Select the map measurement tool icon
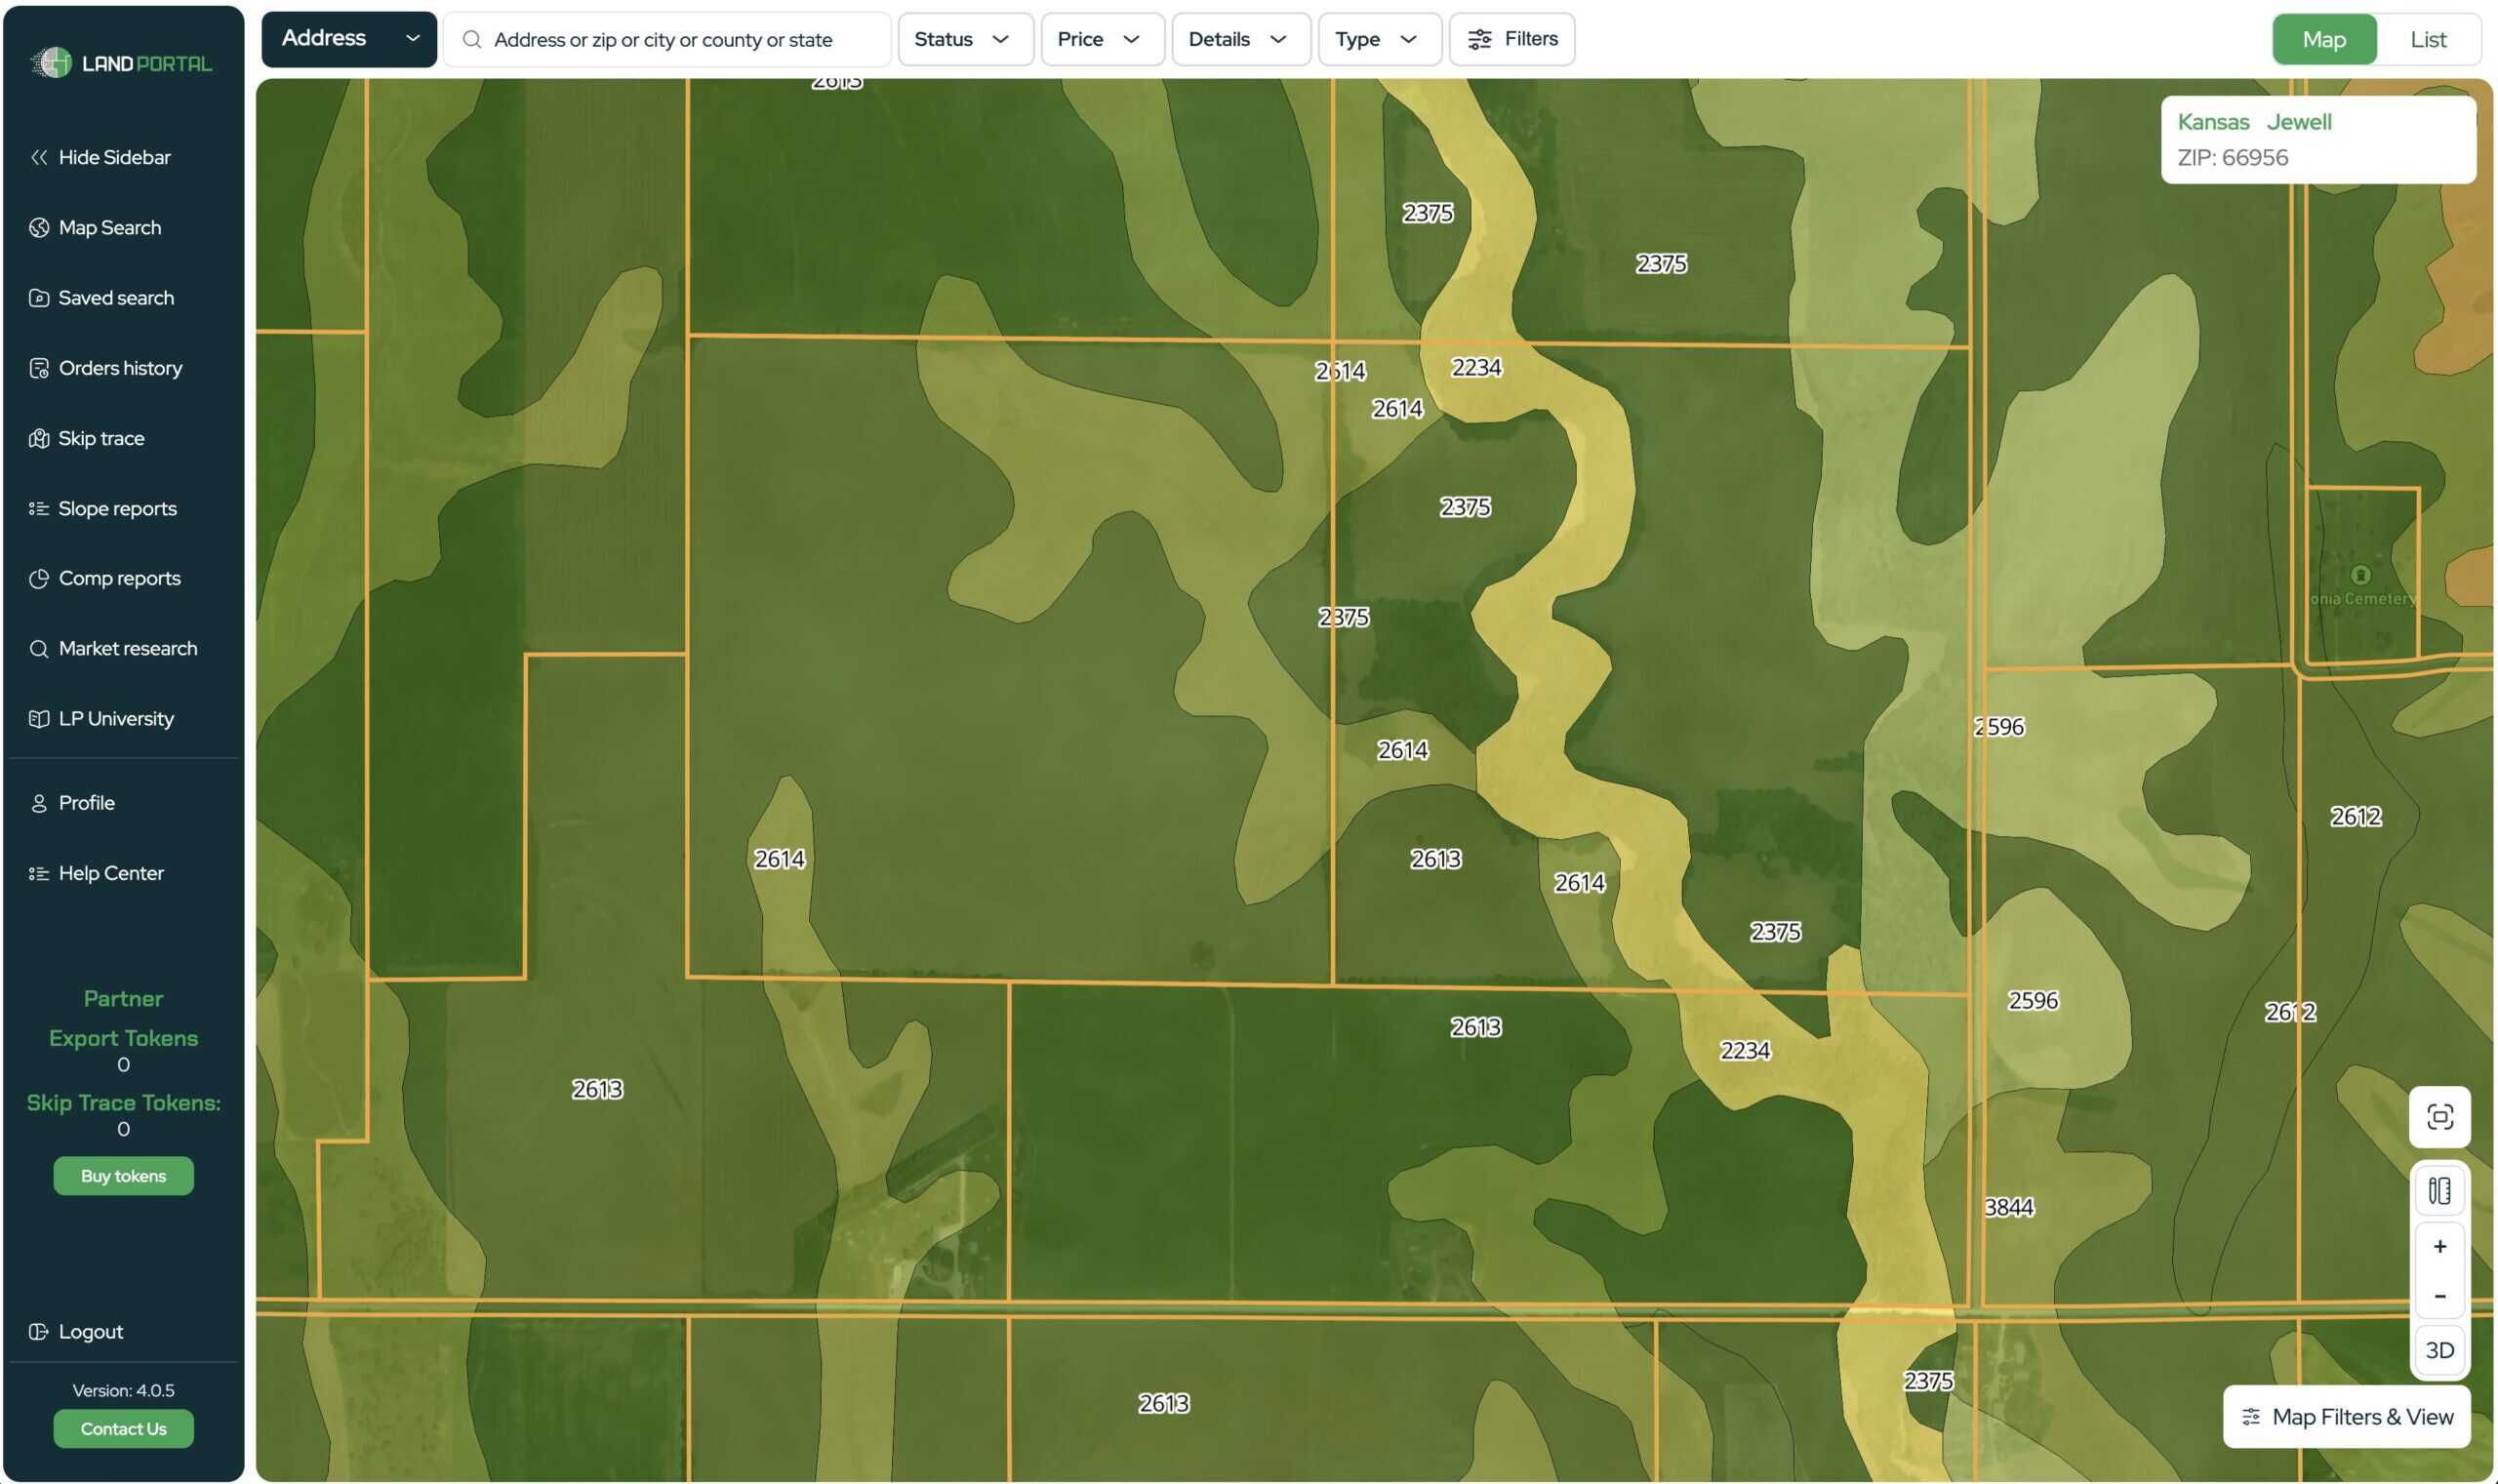The image size is (2498, 1484). pos(2439,1190)
